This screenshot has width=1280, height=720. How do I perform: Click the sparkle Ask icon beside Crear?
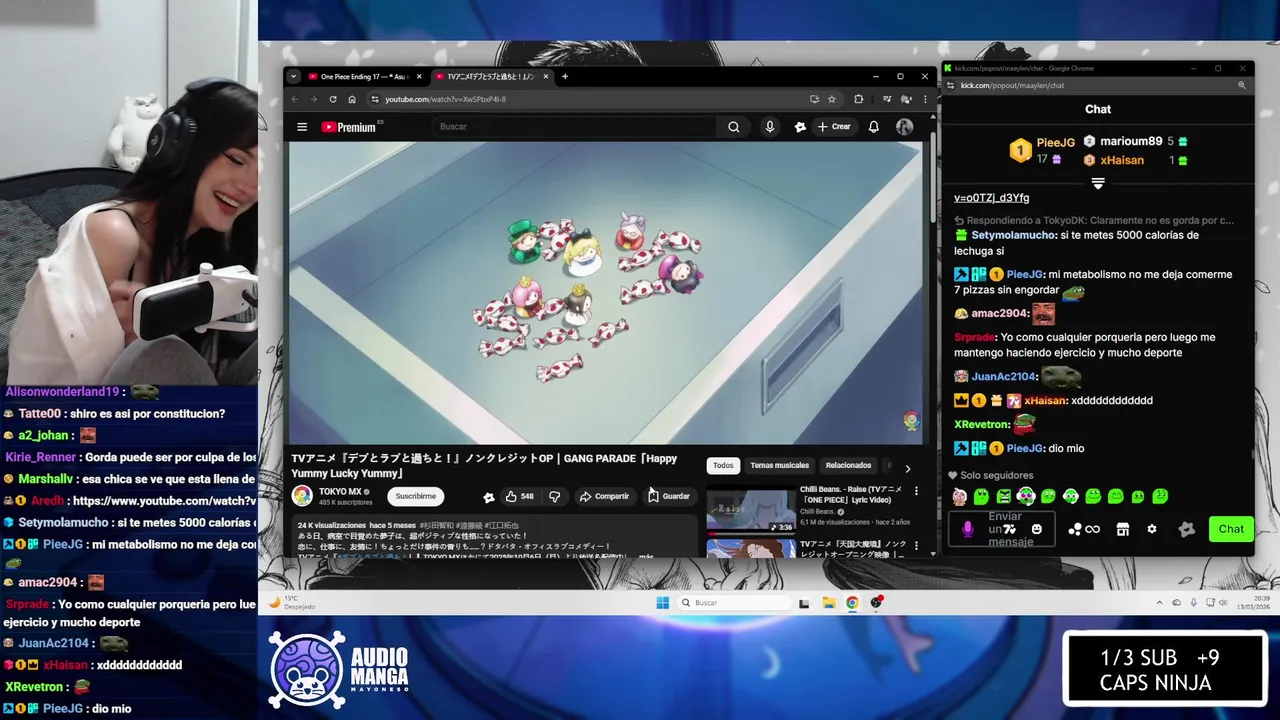tap(800, 127)
